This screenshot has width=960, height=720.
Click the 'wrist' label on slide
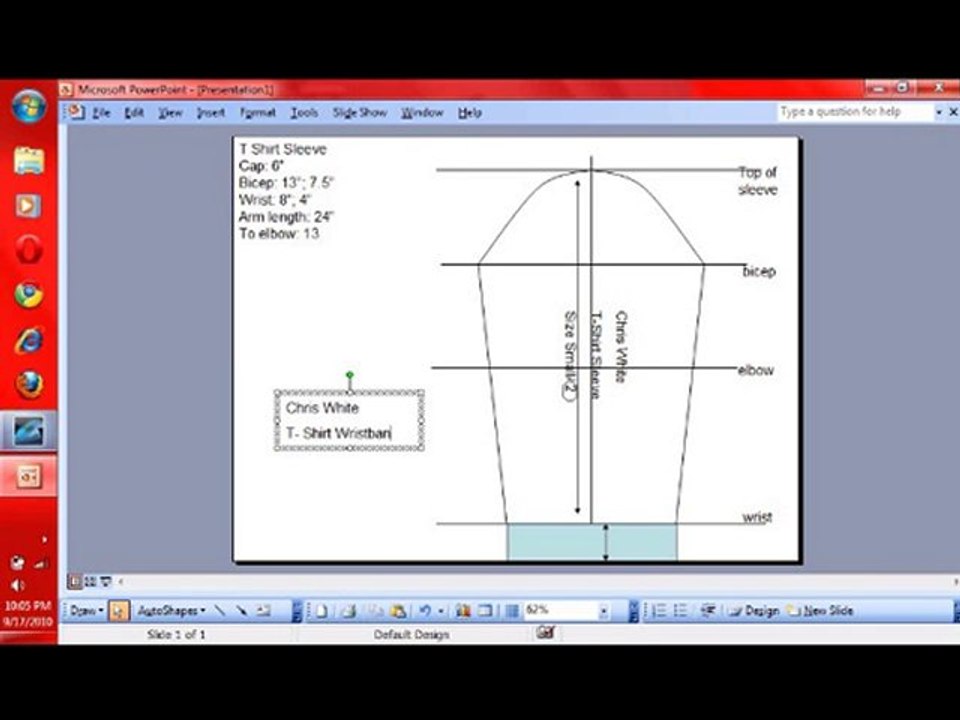tap(757, 517)
